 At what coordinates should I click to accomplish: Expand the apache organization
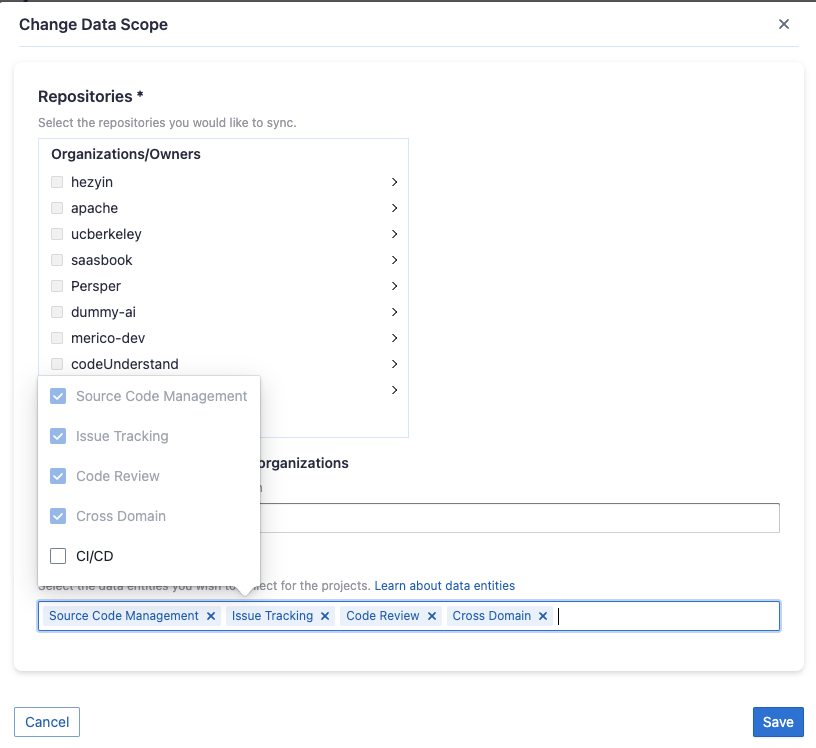point(395,208)
